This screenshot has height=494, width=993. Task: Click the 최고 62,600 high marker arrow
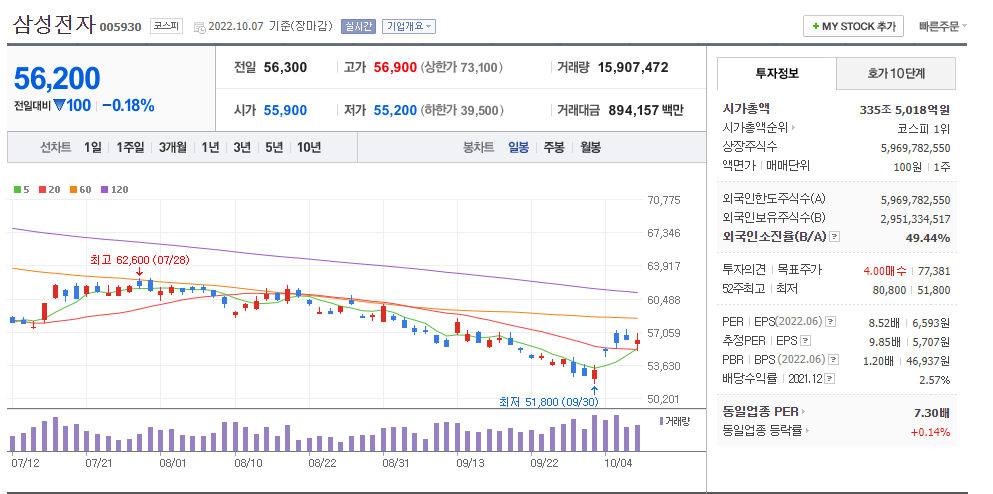(139, 272)
